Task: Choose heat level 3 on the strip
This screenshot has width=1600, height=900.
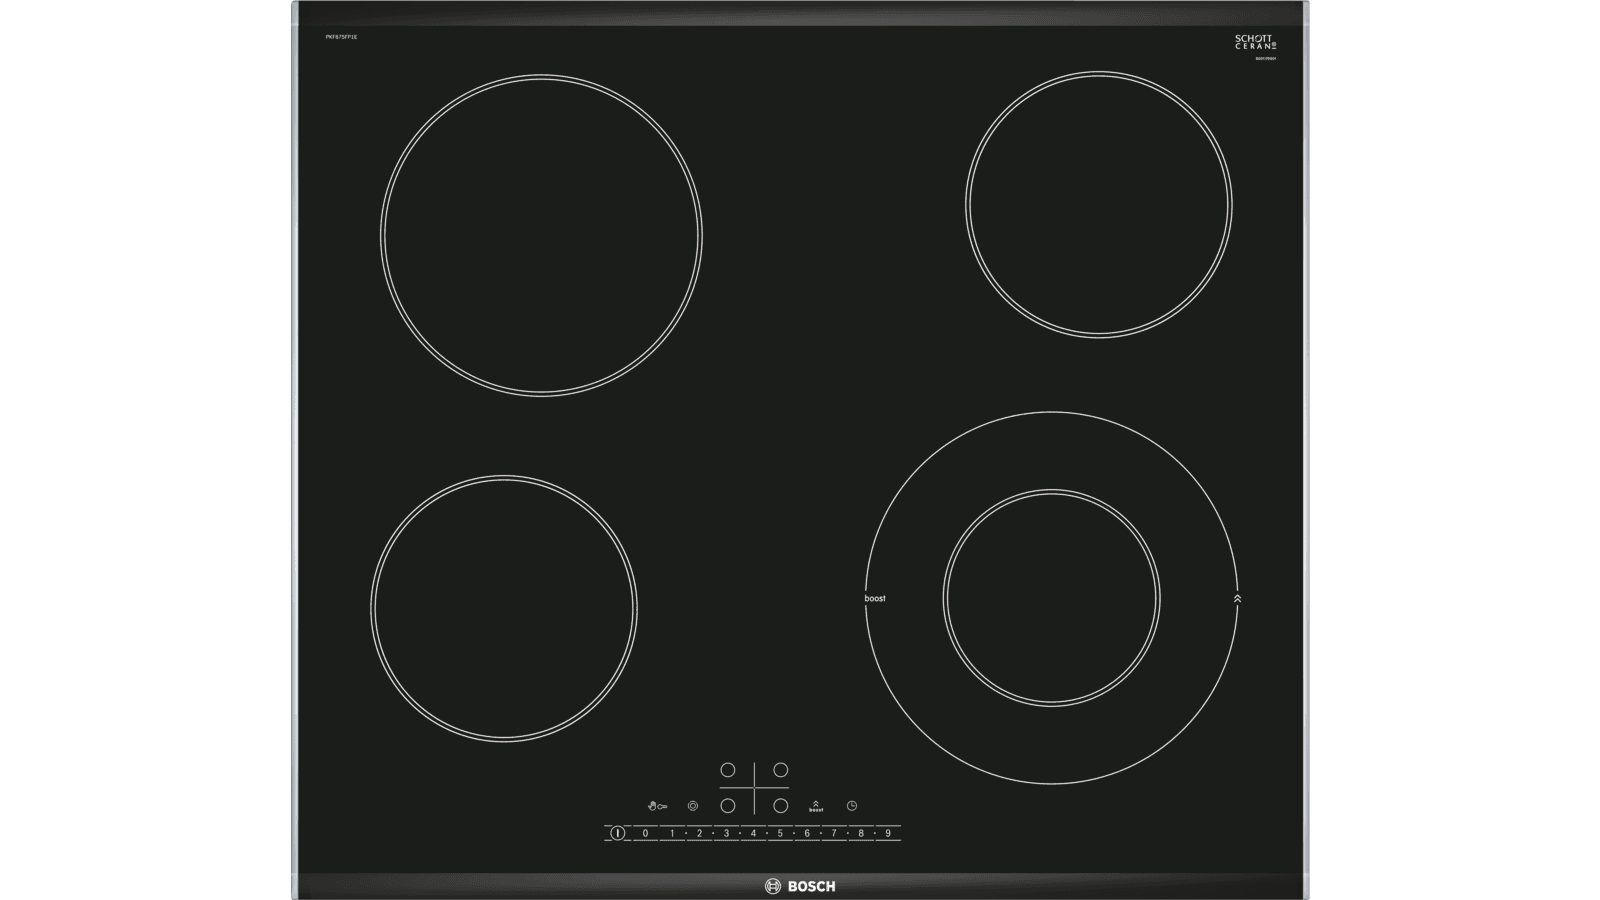Action: 726,833
